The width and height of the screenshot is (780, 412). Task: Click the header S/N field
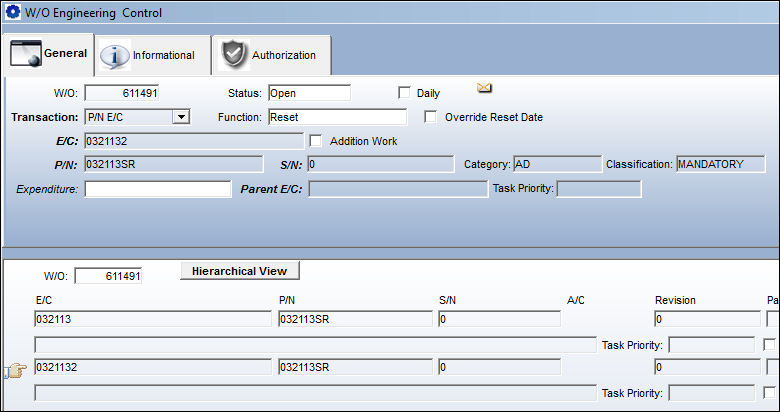[x=381, y=164]
